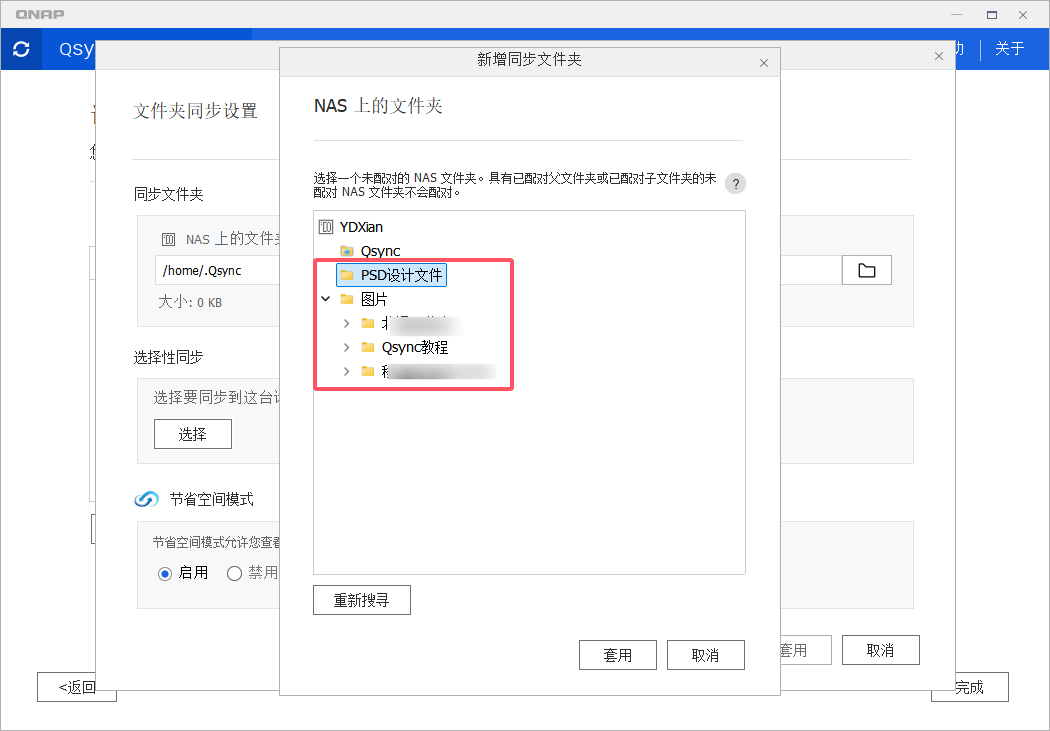Image resolution: width=1050 pixels, height=731 pixels.
Task: Open 关于 menu in top bar
Action: coord(1009,49)
